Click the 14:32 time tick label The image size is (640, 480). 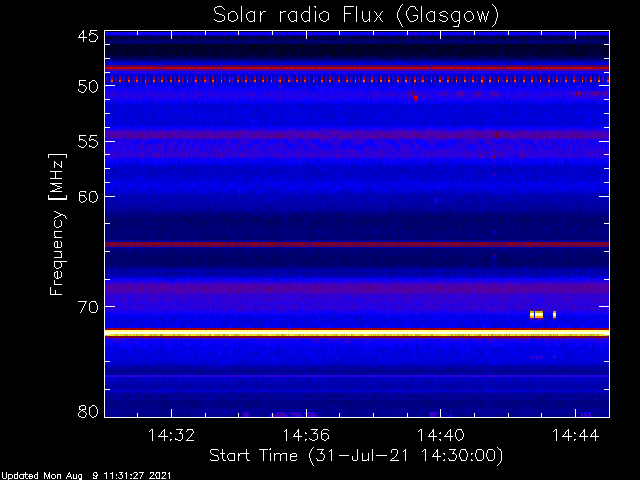click(171, 435)
